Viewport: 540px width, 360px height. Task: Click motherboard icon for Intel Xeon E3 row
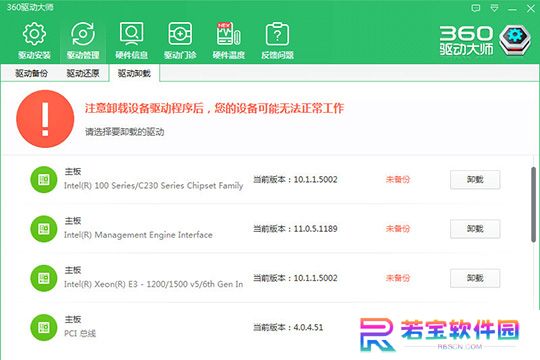[x=44, y=278]
